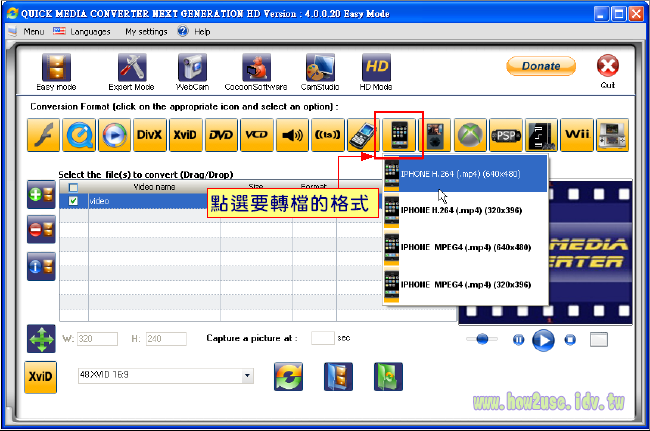Screen dimensions: 650x431
Task: Open the My settings menu
Action: [x=146, y=32]
